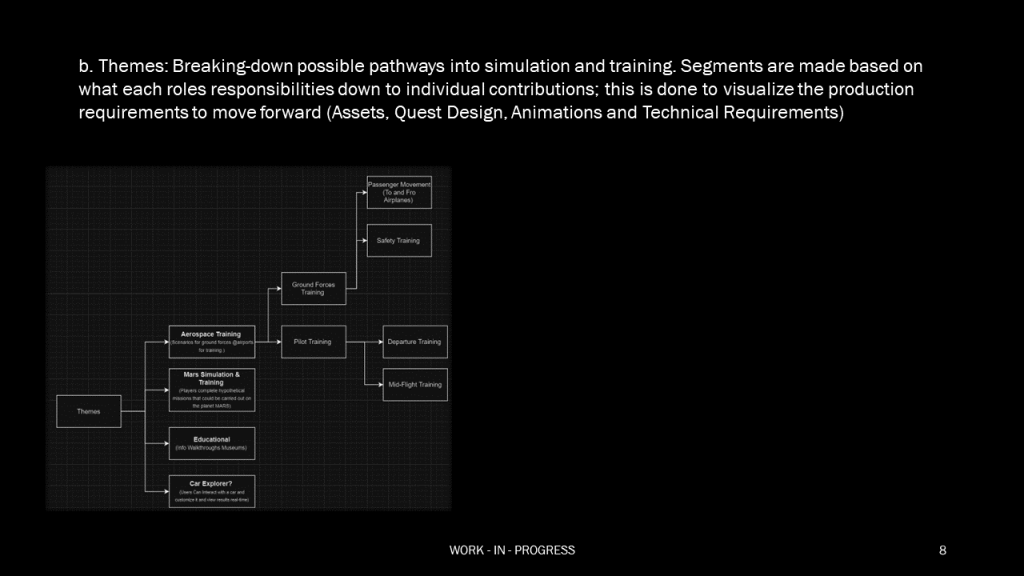This screenshot has height=576, width=1024.
Task: Click the Mid-Flight Training box
Action: click(414, 384)
